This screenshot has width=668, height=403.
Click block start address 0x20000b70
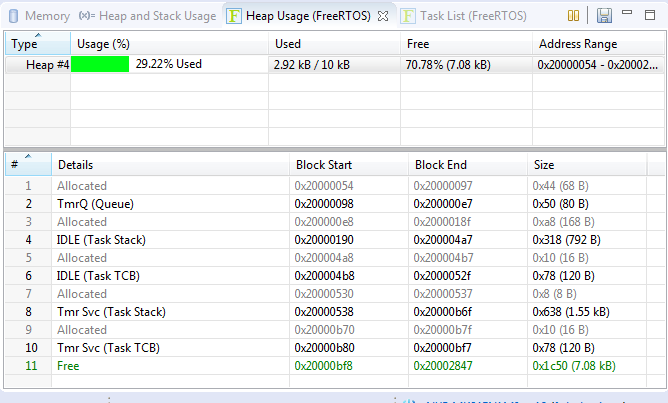click(x=324, y=330)
